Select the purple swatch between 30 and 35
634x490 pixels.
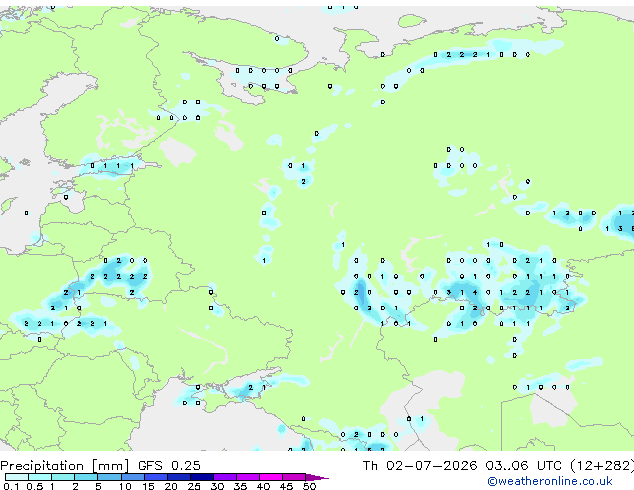pos(225,477)
